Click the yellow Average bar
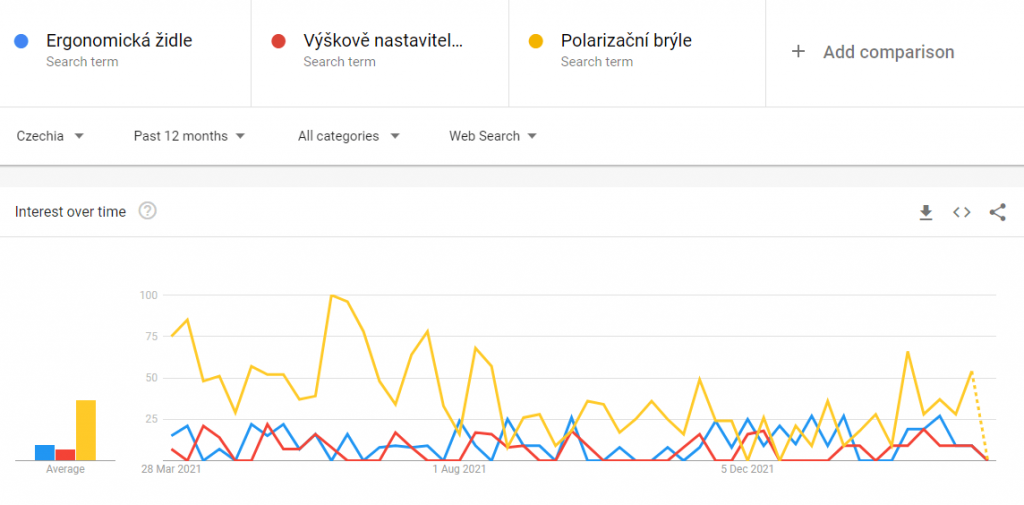The image size is (1024, 505). coord(86,430)
